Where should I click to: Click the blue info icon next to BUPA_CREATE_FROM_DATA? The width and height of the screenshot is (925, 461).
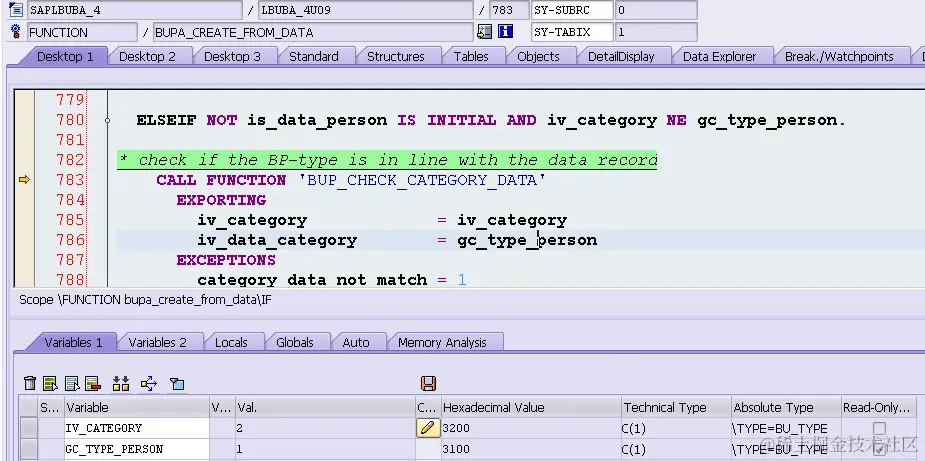[x=506, y=32]
